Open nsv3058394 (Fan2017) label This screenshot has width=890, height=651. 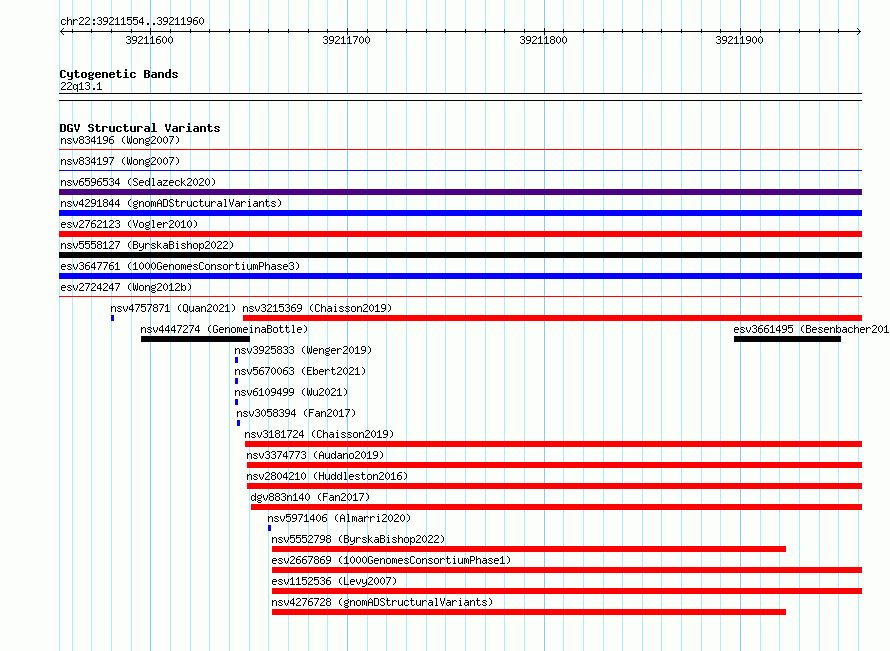pyautogui.click(x=296, y=413)
